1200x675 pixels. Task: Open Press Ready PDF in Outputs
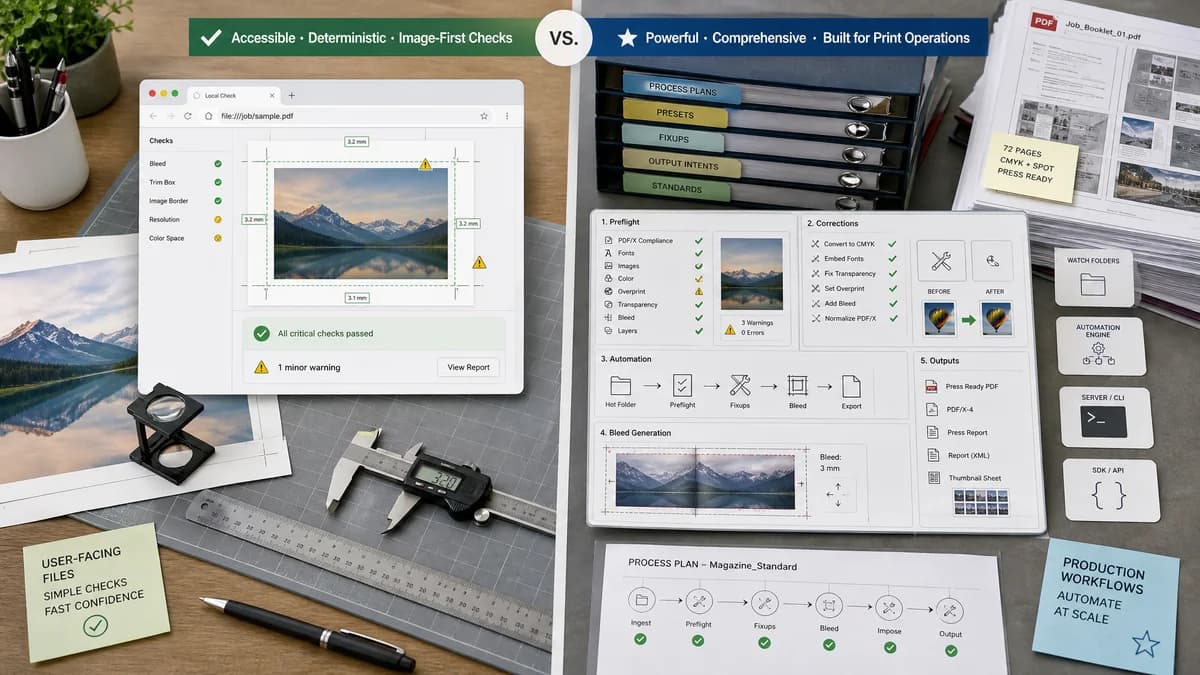click(x=963, y=386)
